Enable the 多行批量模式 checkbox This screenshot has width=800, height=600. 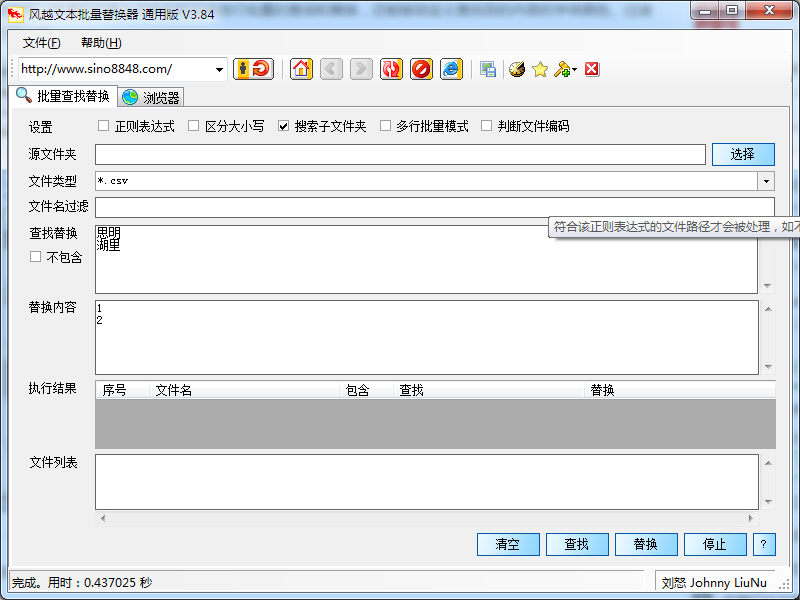tap(386, 126)
